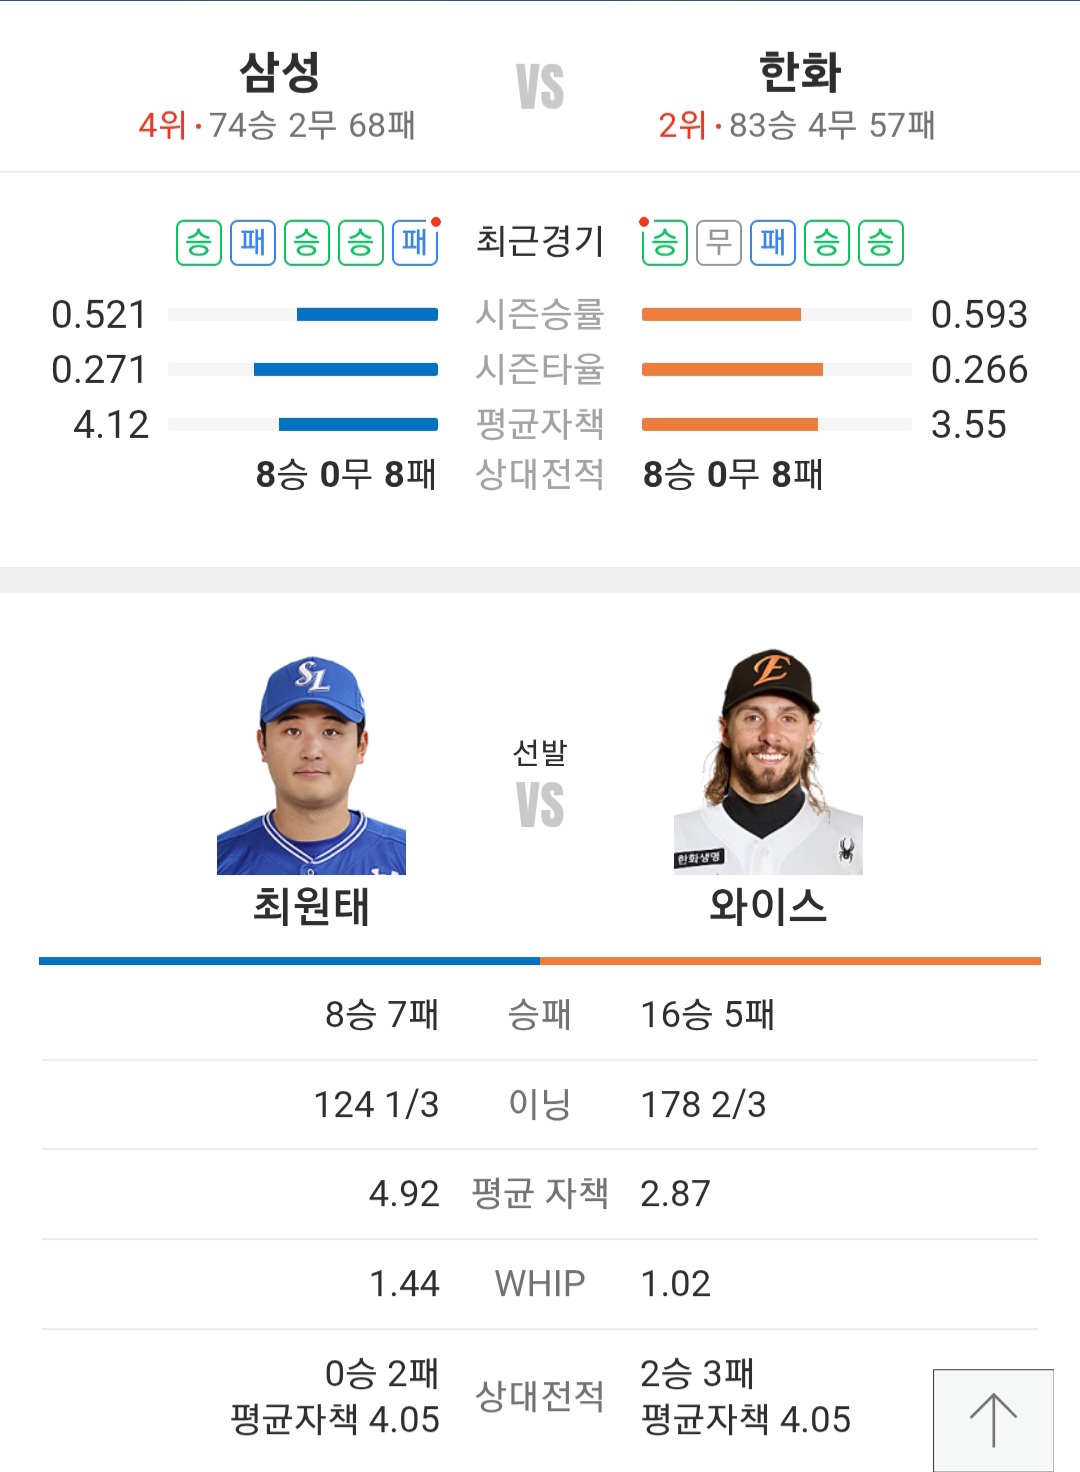Open the 한화 team name header
The width and height of the screenshot is (1080, 1472).
point(799,72)
